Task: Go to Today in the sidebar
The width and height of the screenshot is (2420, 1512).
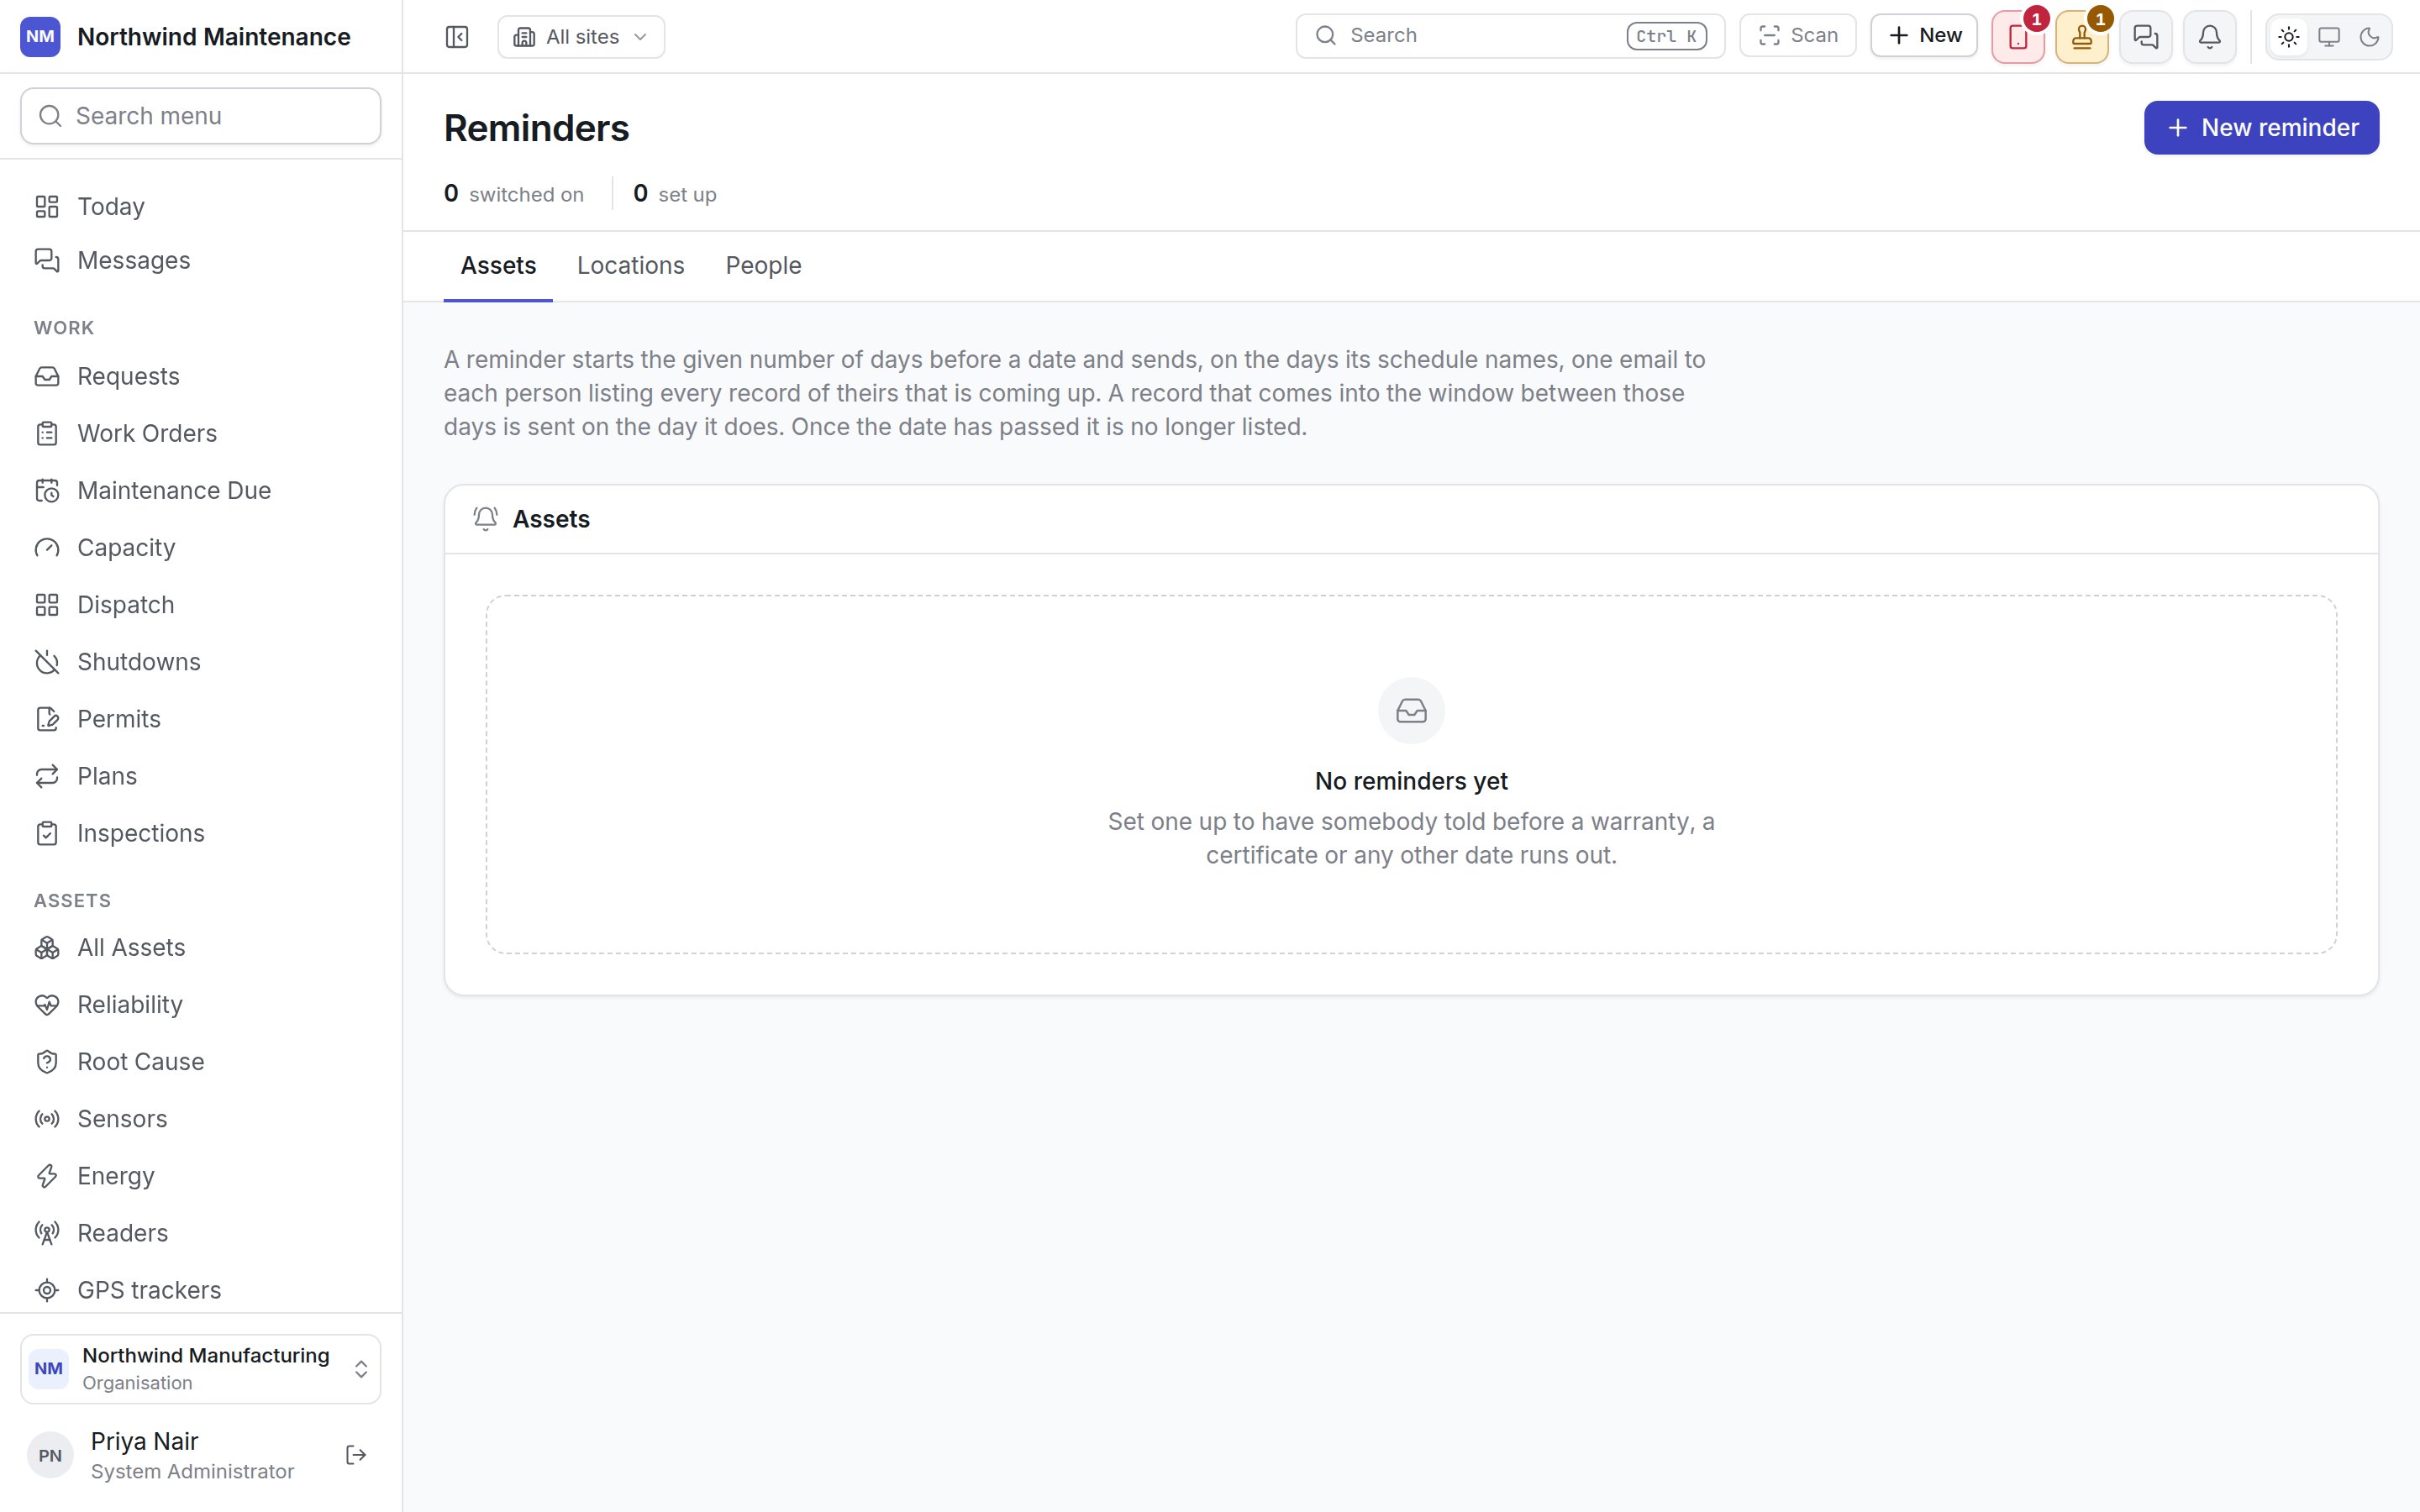Action: click(201, 206)
